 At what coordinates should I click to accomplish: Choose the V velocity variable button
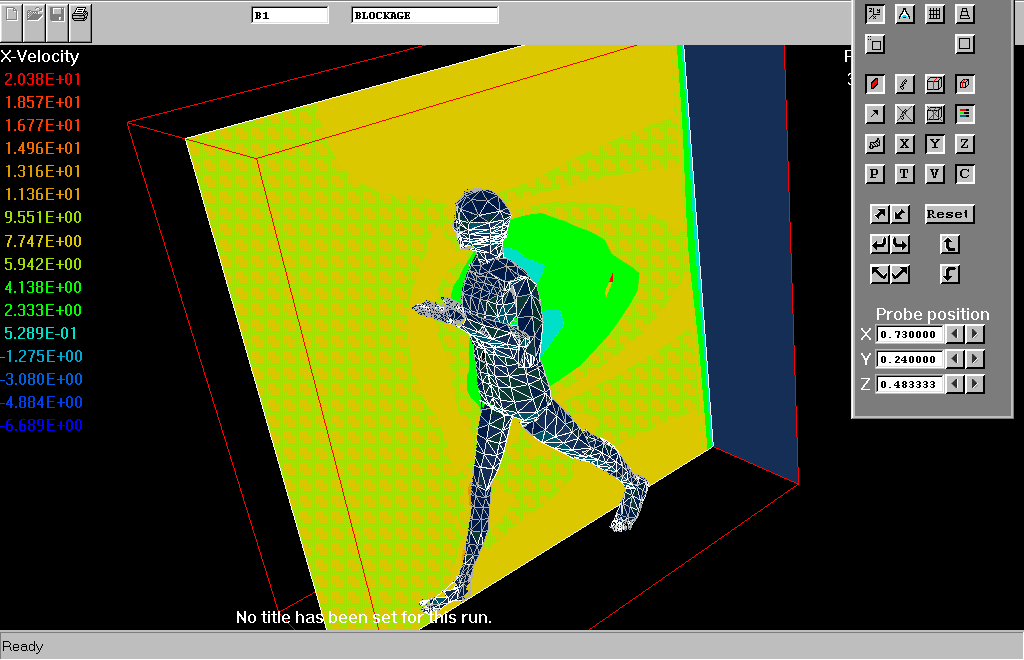[x=935, y=174]
